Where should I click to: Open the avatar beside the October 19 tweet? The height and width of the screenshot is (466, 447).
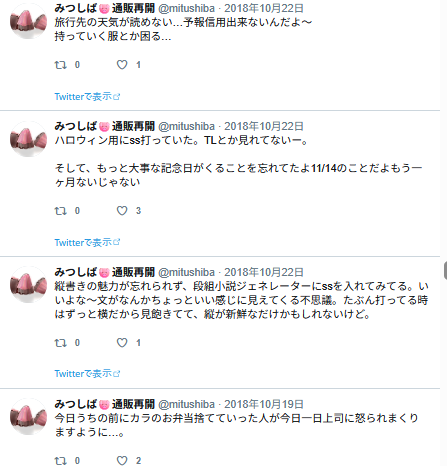tap(29, 417)
